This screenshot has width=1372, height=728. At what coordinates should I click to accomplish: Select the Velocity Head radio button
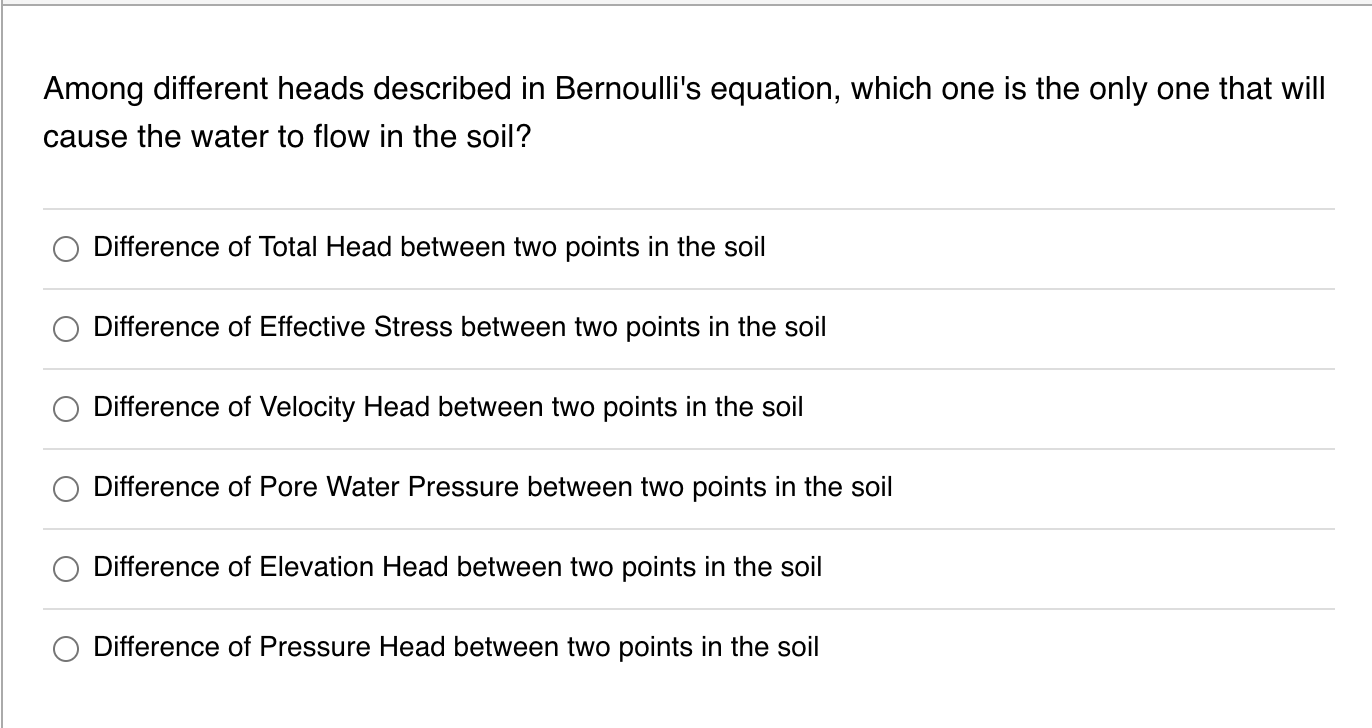tap(66, 408)
